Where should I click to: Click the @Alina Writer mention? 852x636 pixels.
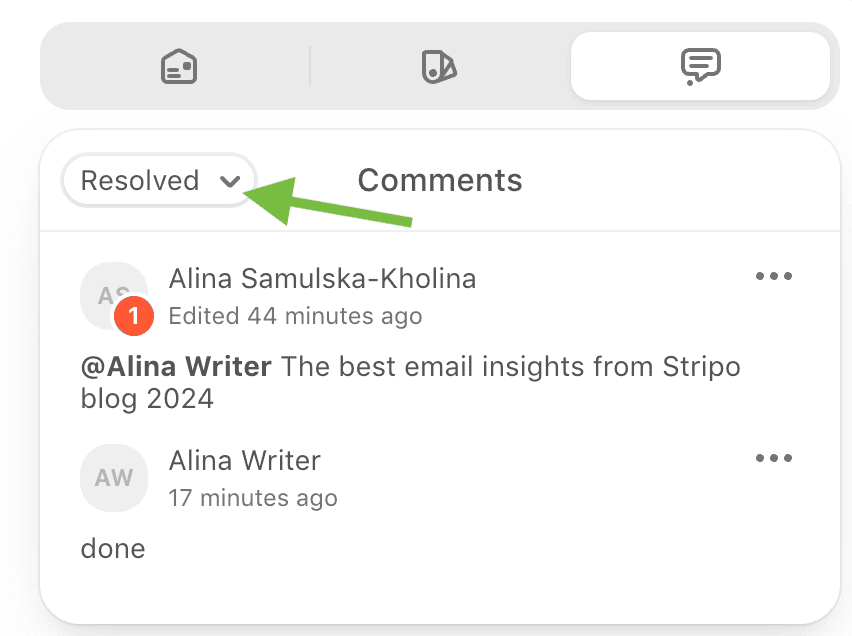175,366
